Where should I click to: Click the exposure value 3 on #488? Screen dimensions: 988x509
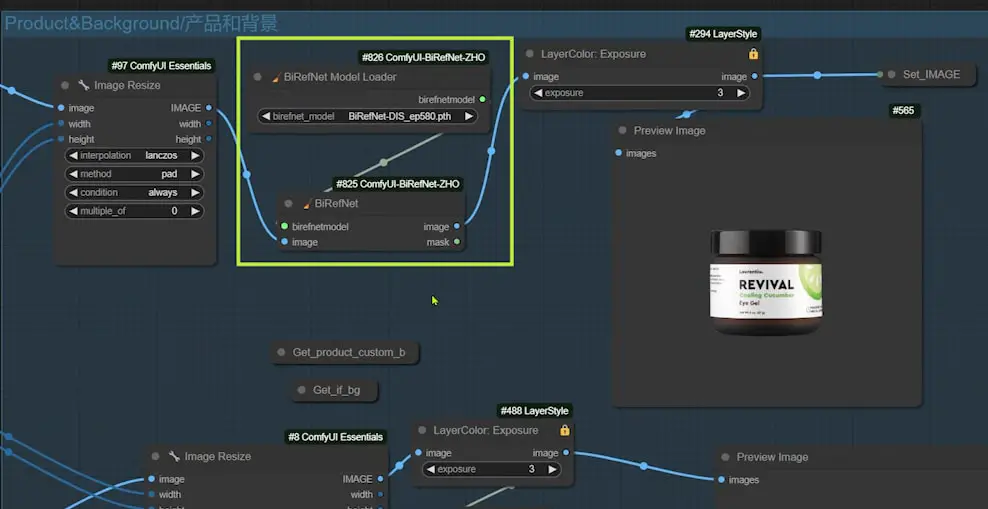coord(532,469)
